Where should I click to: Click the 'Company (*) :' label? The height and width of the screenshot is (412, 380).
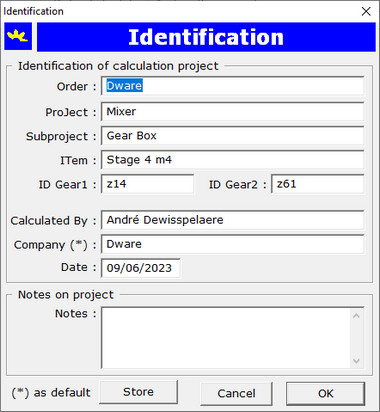(x=55, y=245)
